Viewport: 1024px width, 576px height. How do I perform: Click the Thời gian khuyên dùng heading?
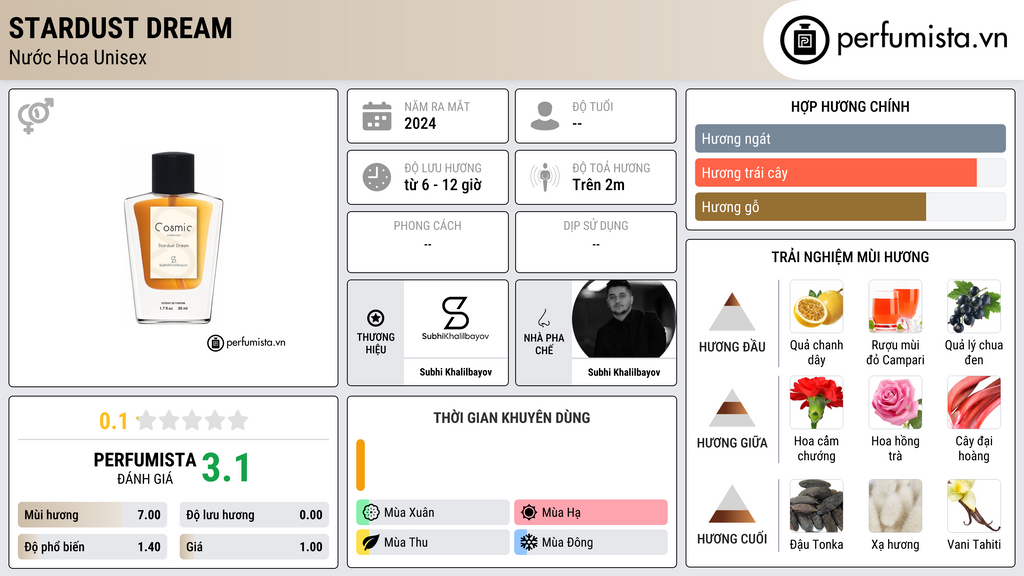pos(512,417)
